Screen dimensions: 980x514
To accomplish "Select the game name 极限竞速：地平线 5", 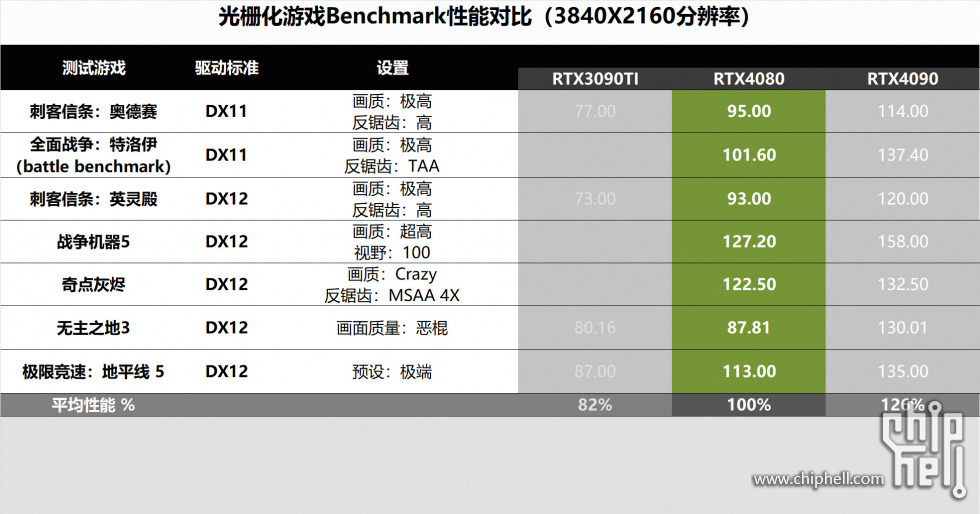I will (94, 371).
